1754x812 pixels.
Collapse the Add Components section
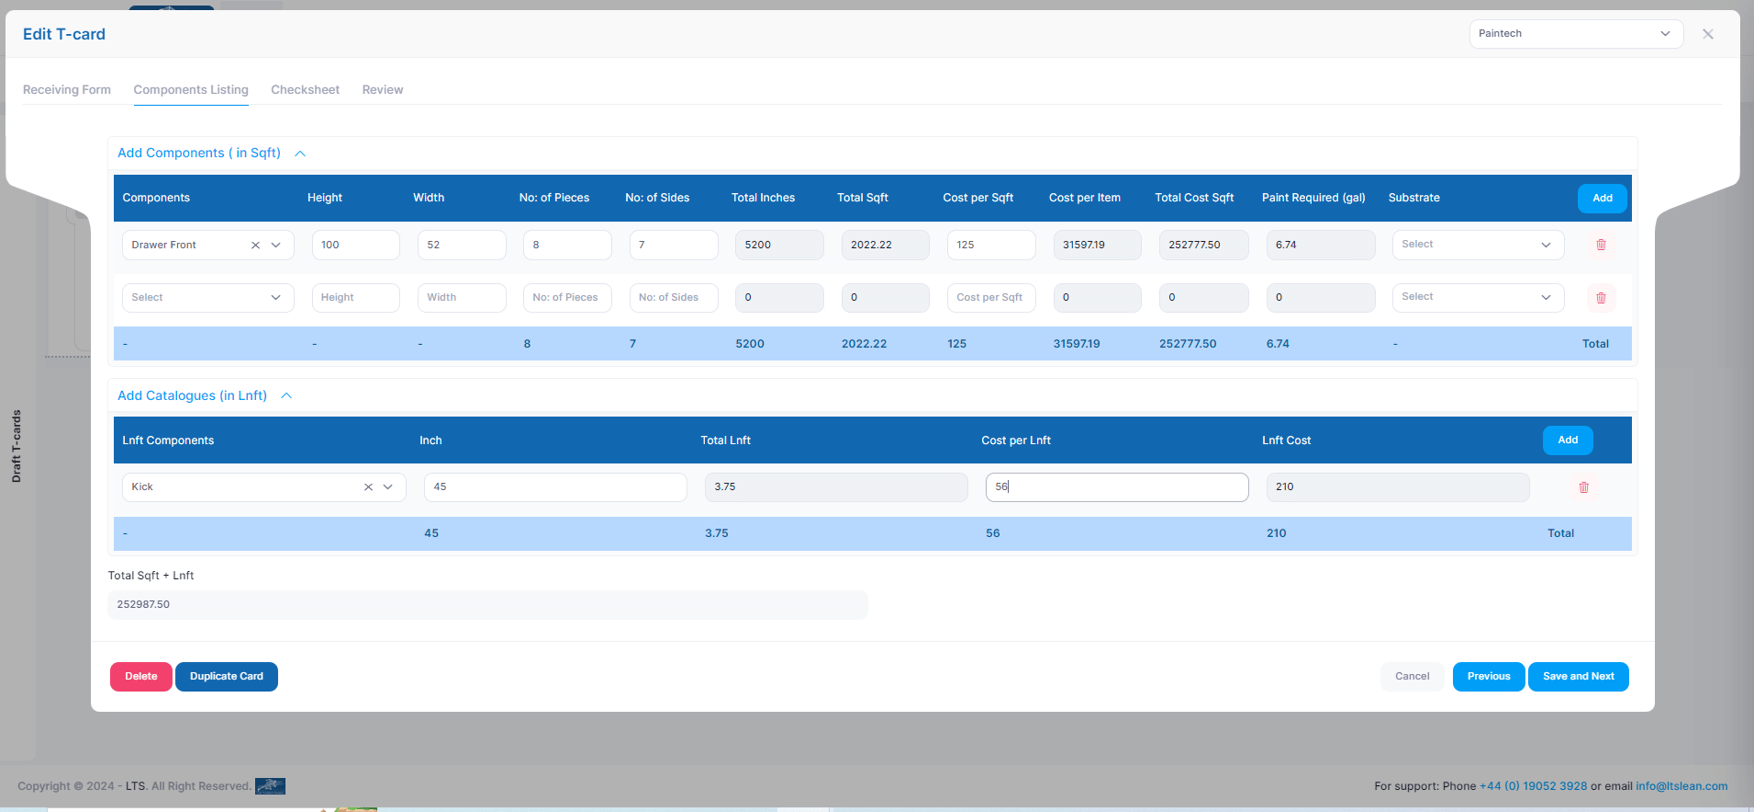(x=300, y=154)
